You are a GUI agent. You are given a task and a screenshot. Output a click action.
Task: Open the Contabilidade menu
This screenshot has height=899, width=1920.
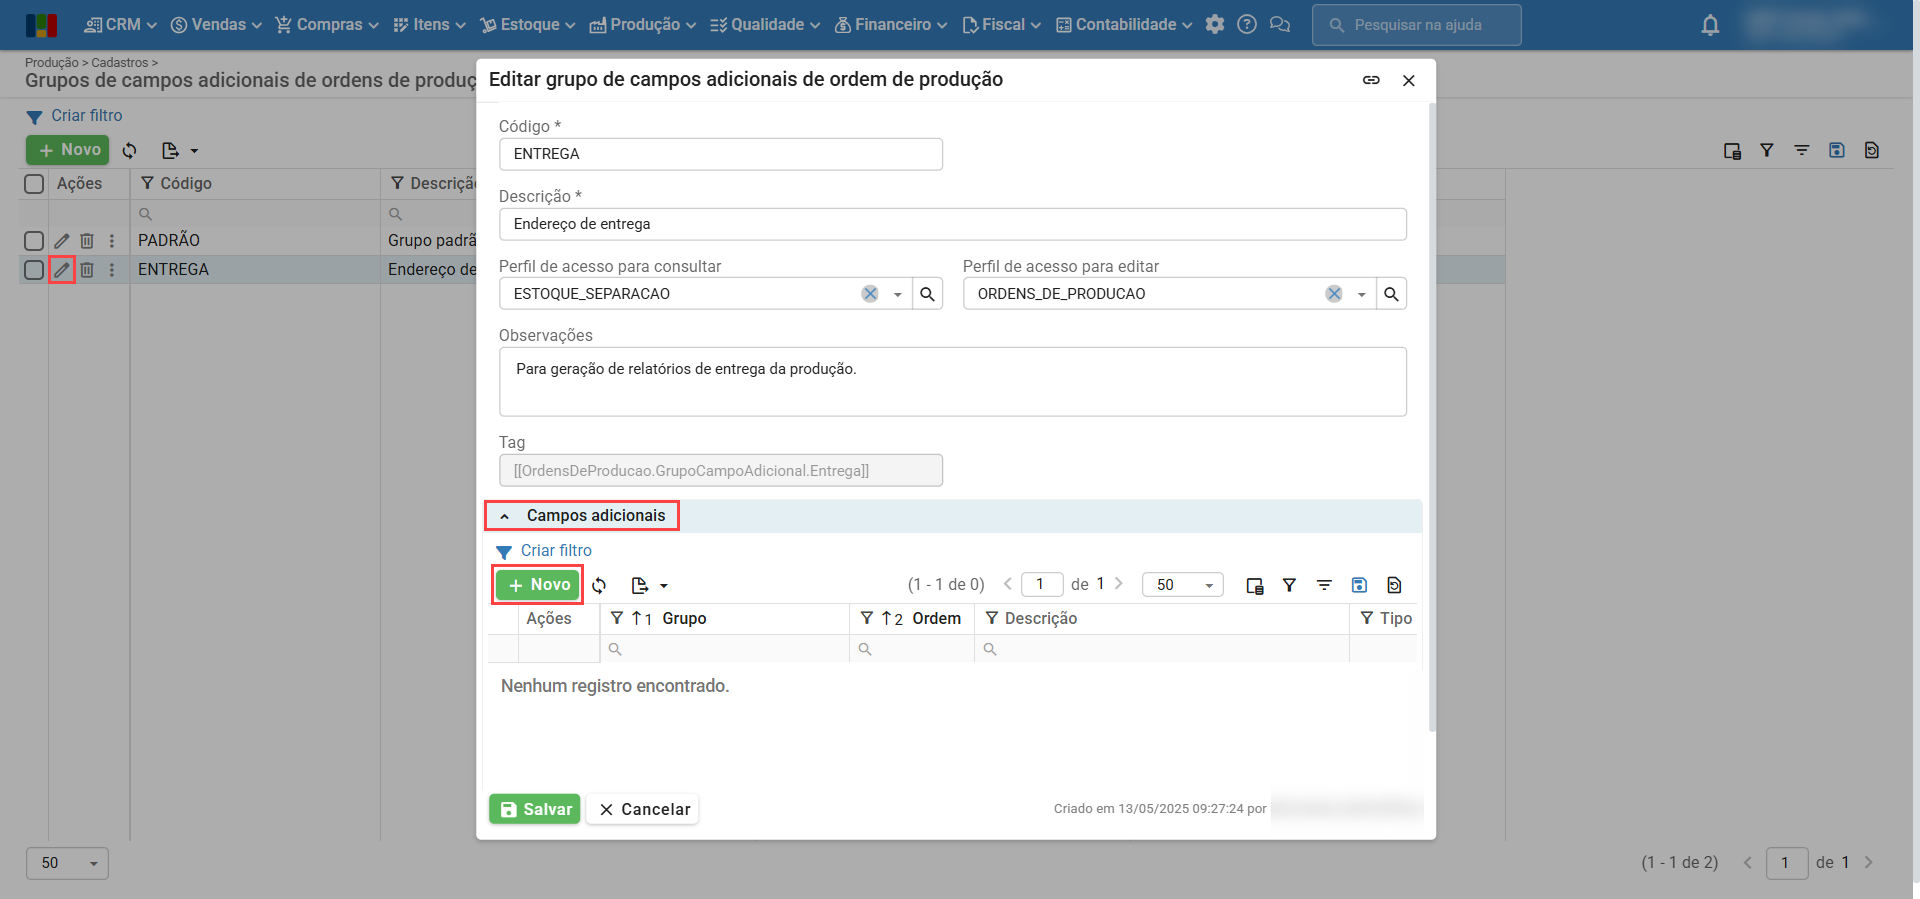[x=1124, y=25]
